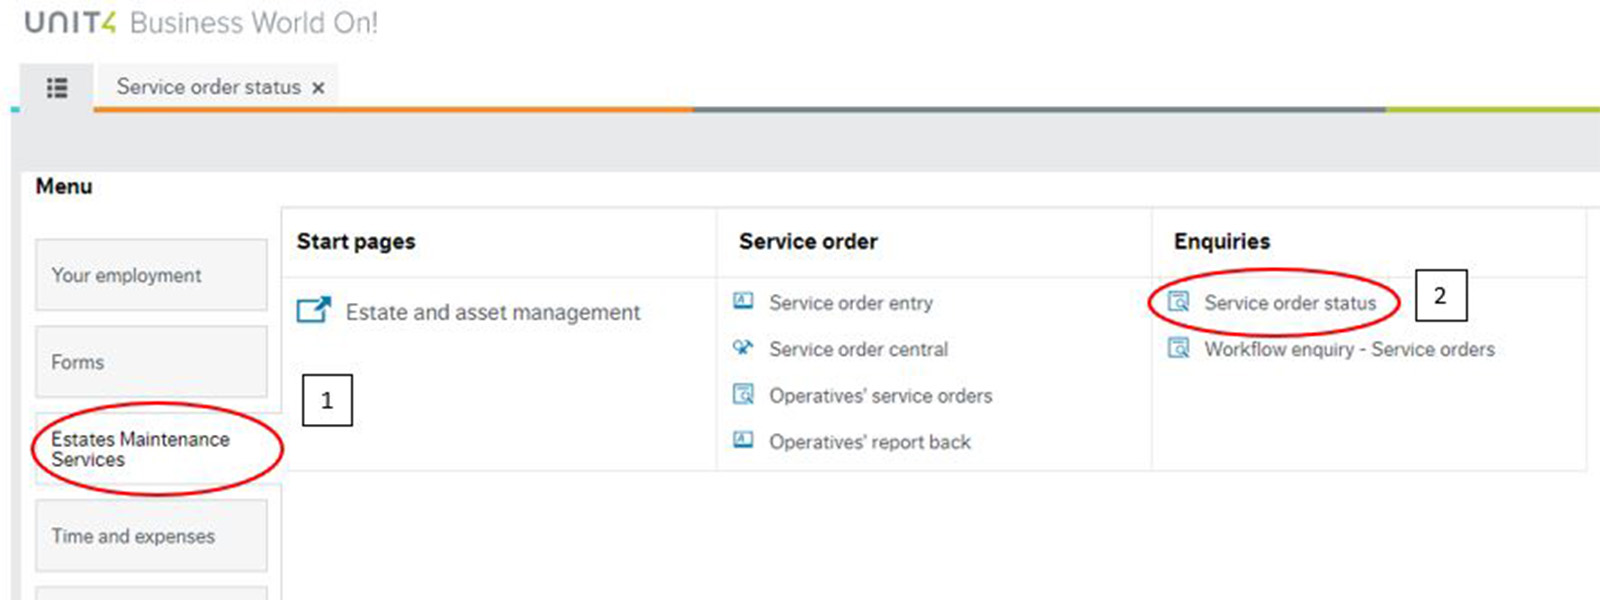Go to Service order central
The width and height of the screenshot is (1600, 600).
(858, 349)
